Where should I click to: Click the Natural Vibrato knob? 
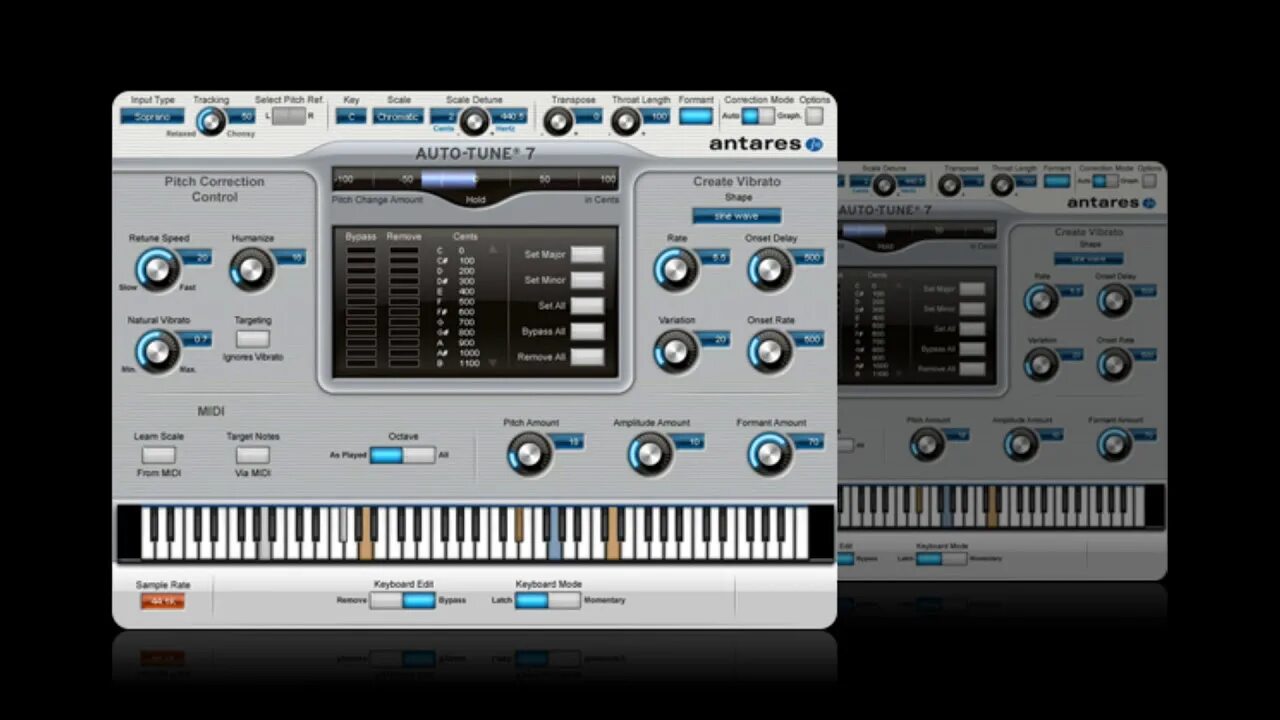pyautogui.click(x=157, y=351)
